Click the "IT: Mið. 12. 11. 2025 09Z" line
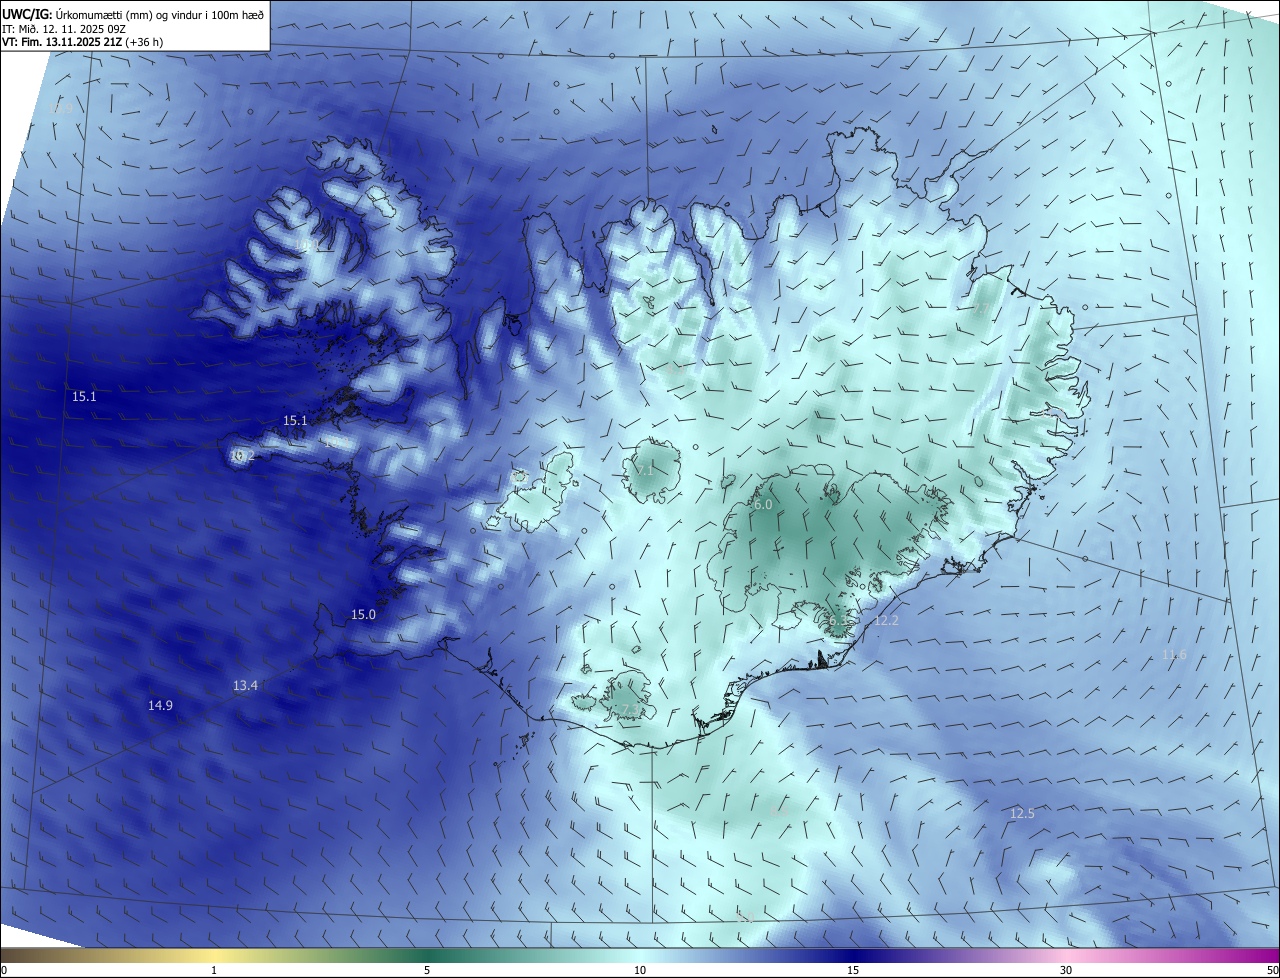This screenshot has width=1280, height=978. pos(64,29)
